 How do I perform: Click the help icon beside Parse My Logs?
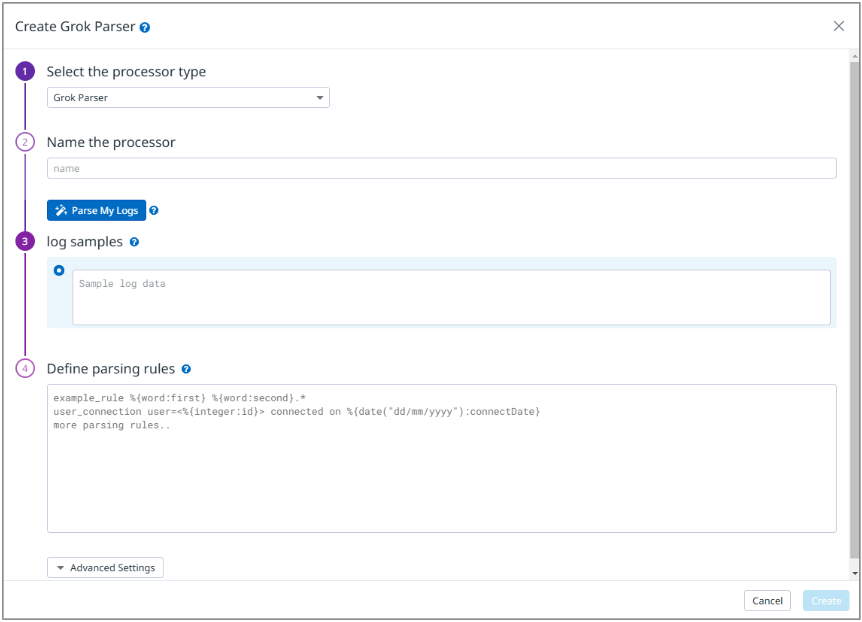coord(154,210)
